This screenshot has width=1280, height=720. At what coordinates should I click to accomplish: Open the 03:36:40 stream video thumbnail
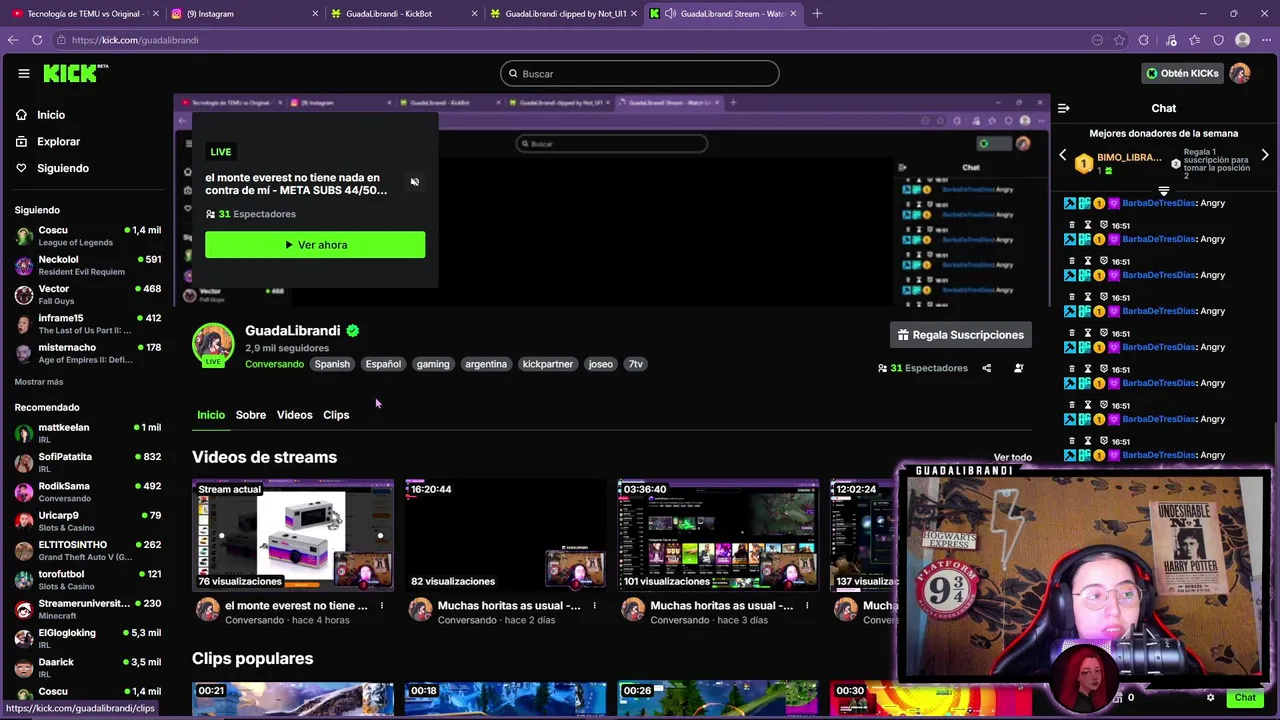[x=718, y=535]
